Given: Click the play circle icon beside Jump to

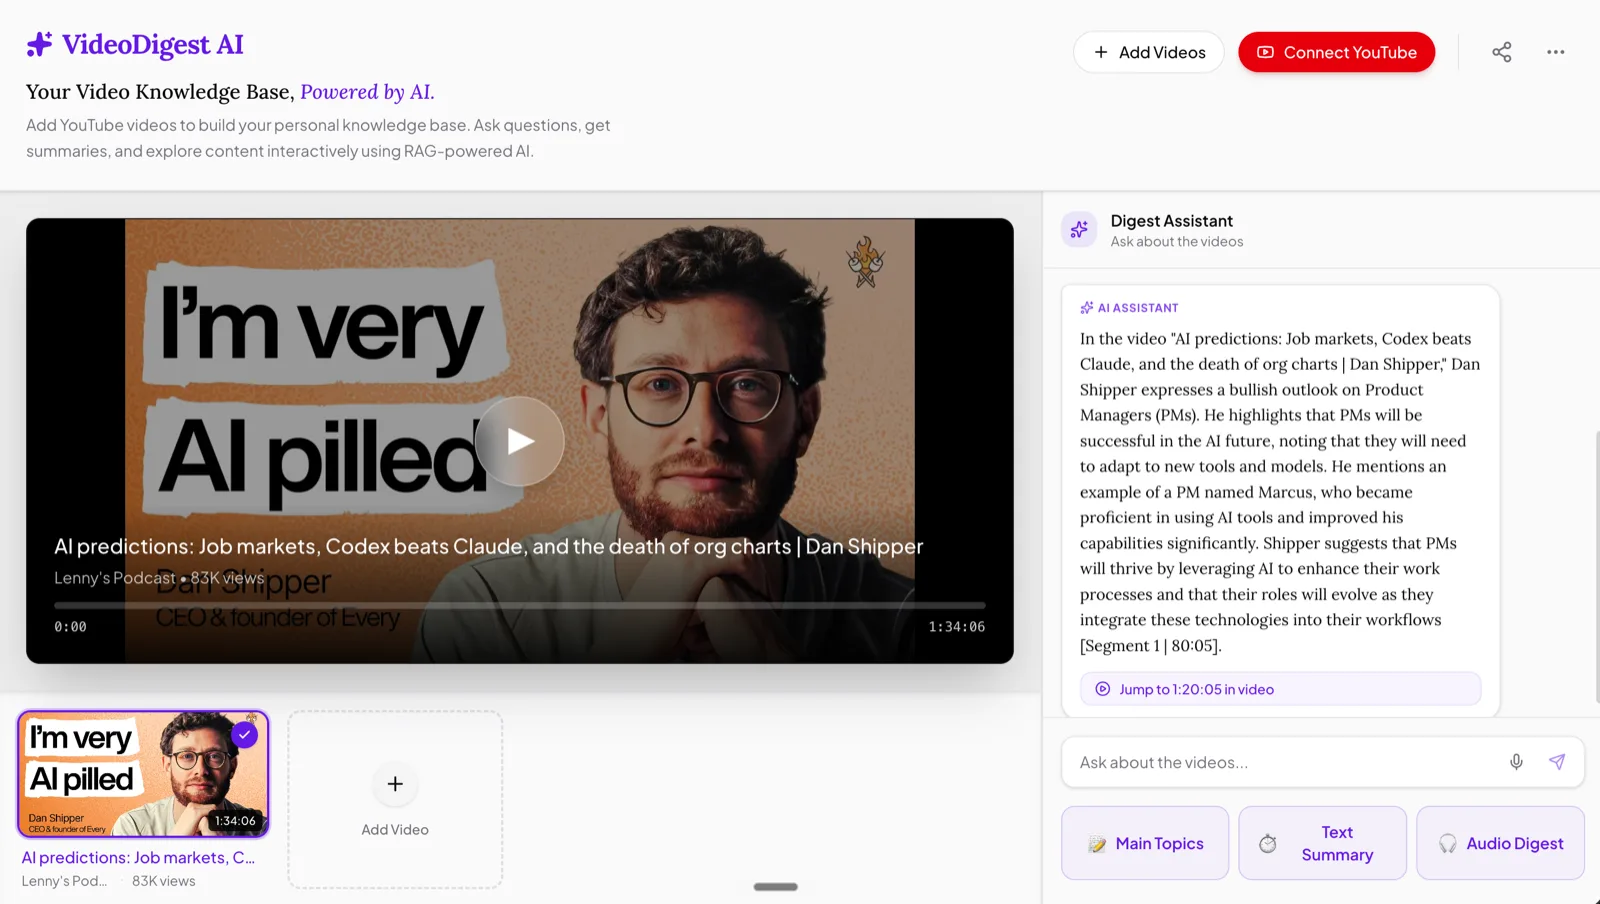Looking at the screenshot, I should (x=1103, y=689).
